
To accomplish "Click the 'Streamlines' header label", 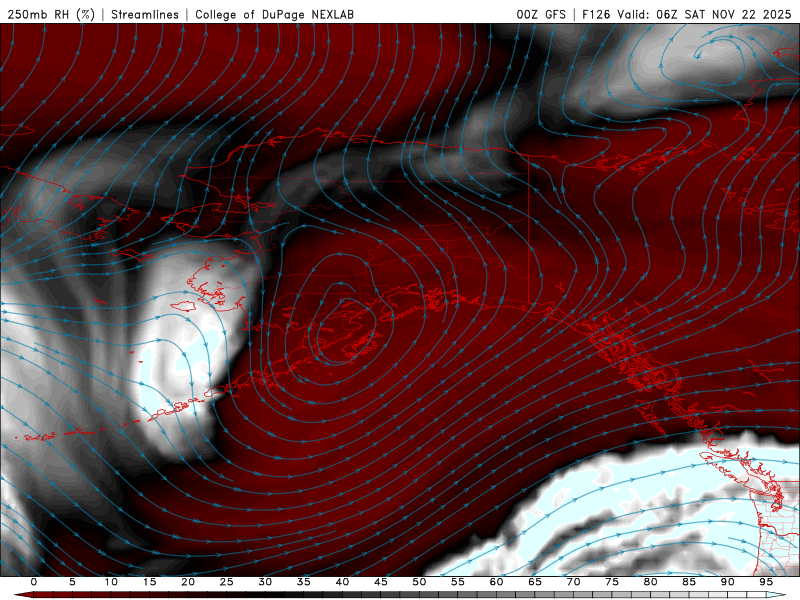I will [145, 14].
